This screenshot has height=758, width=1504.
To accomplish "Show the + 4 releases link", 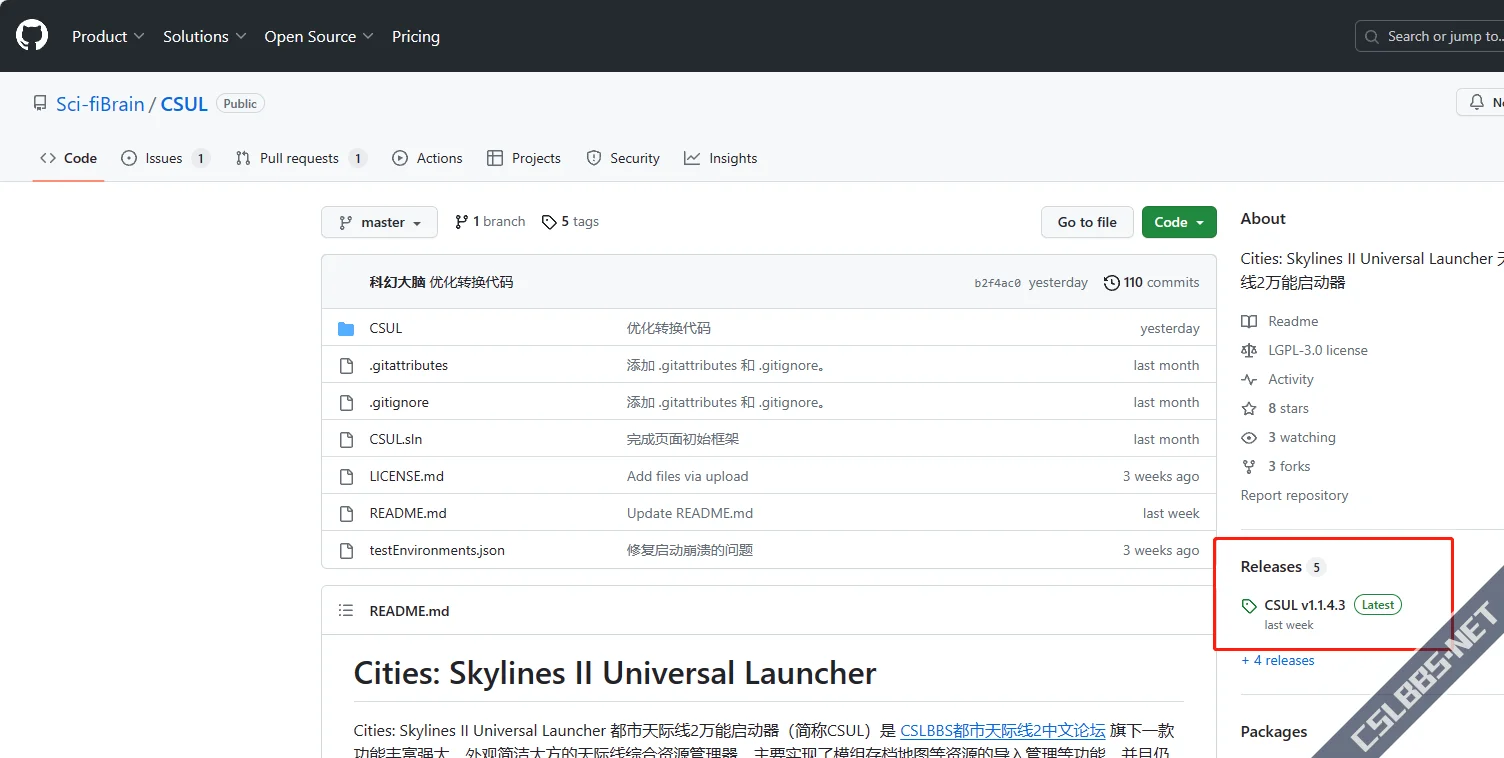I will 1278,660.
